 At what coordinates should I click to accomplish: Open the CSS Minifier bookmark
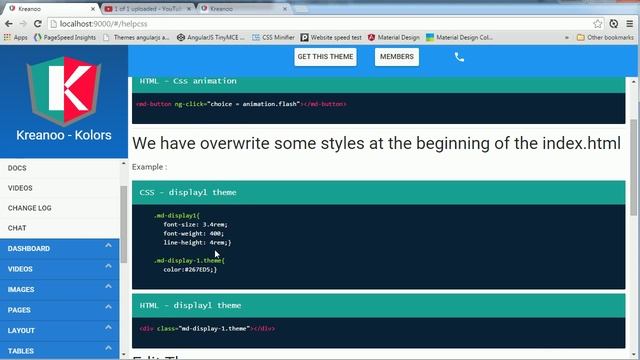273,37
